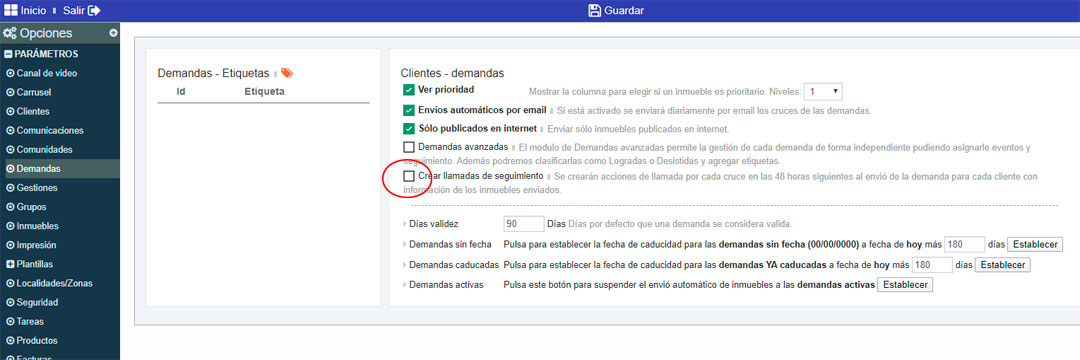
Task: Click the circle icon beside Seguridad
Action: (10, 302)
